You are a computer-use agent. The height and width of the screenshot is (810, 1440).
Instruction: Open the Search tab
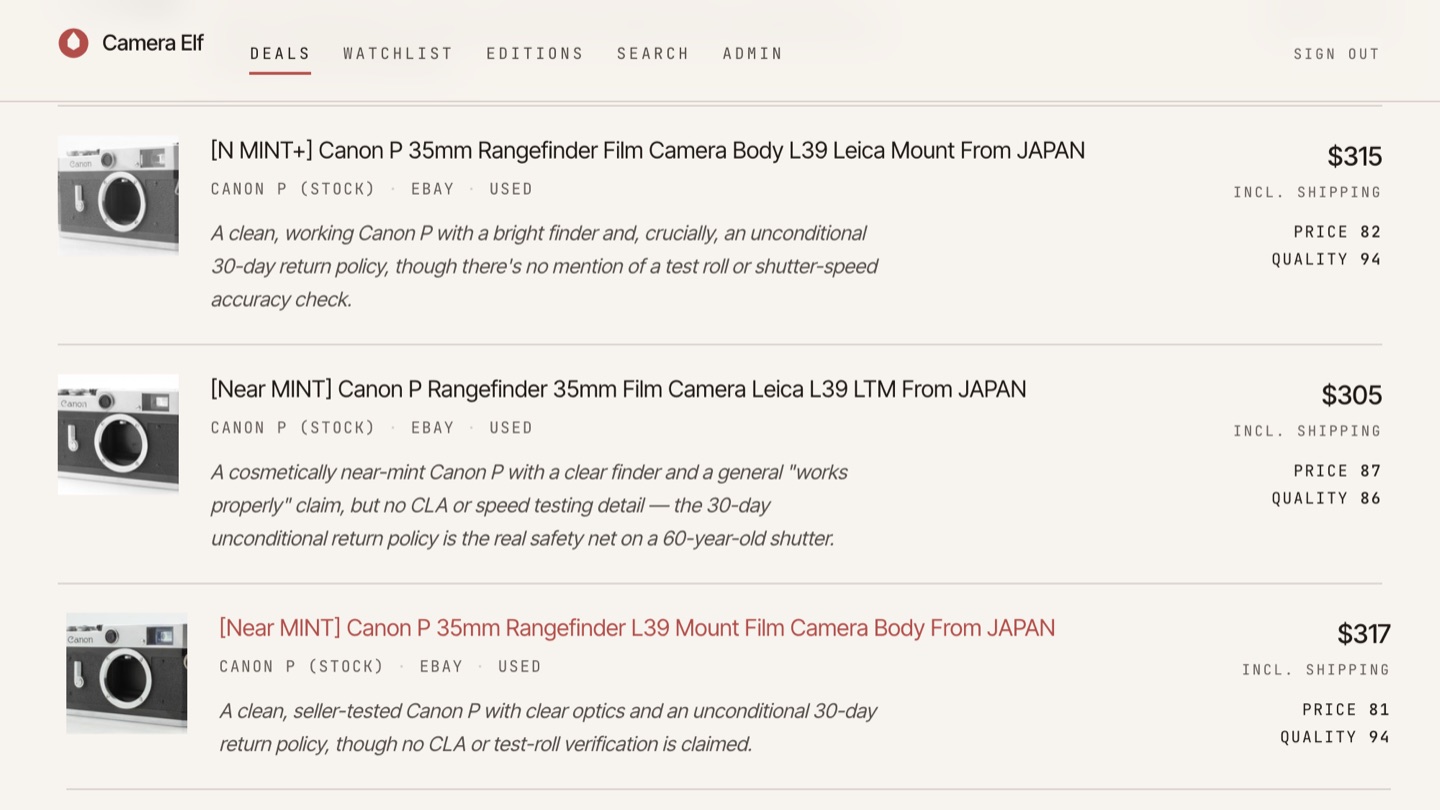coord(653,54)
